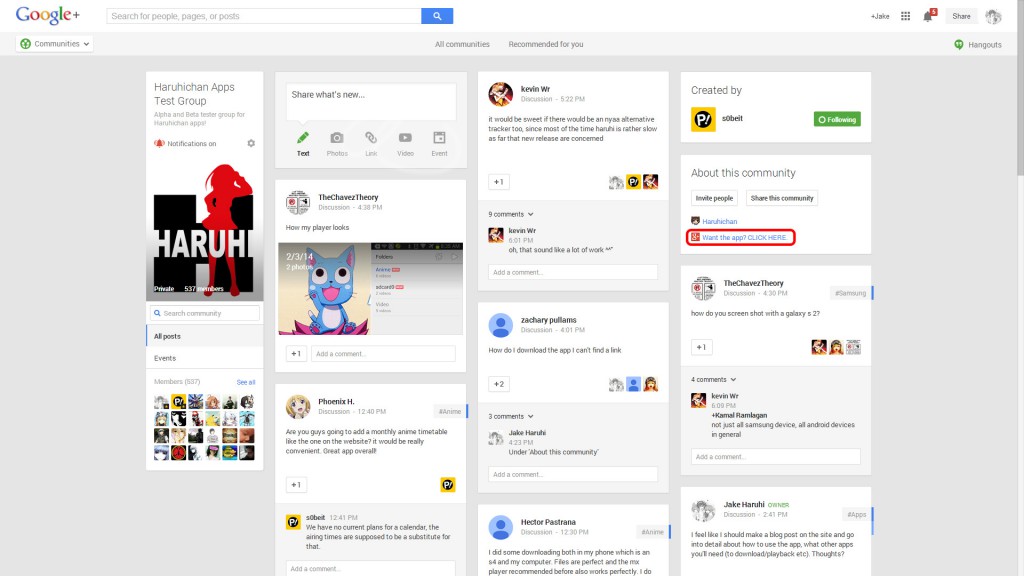This screenshot has height=576, width=1024.
Task: Focus the Search community field
Action: click(x=204, y=313)
